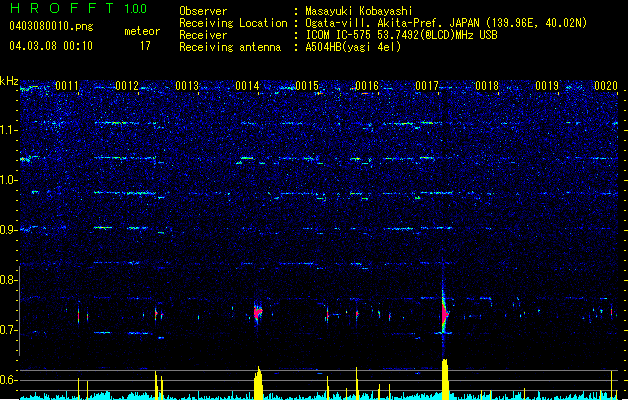Click the 'meteor' count label
This screenshot has width=629, height=400.
[x=142, y=31]
